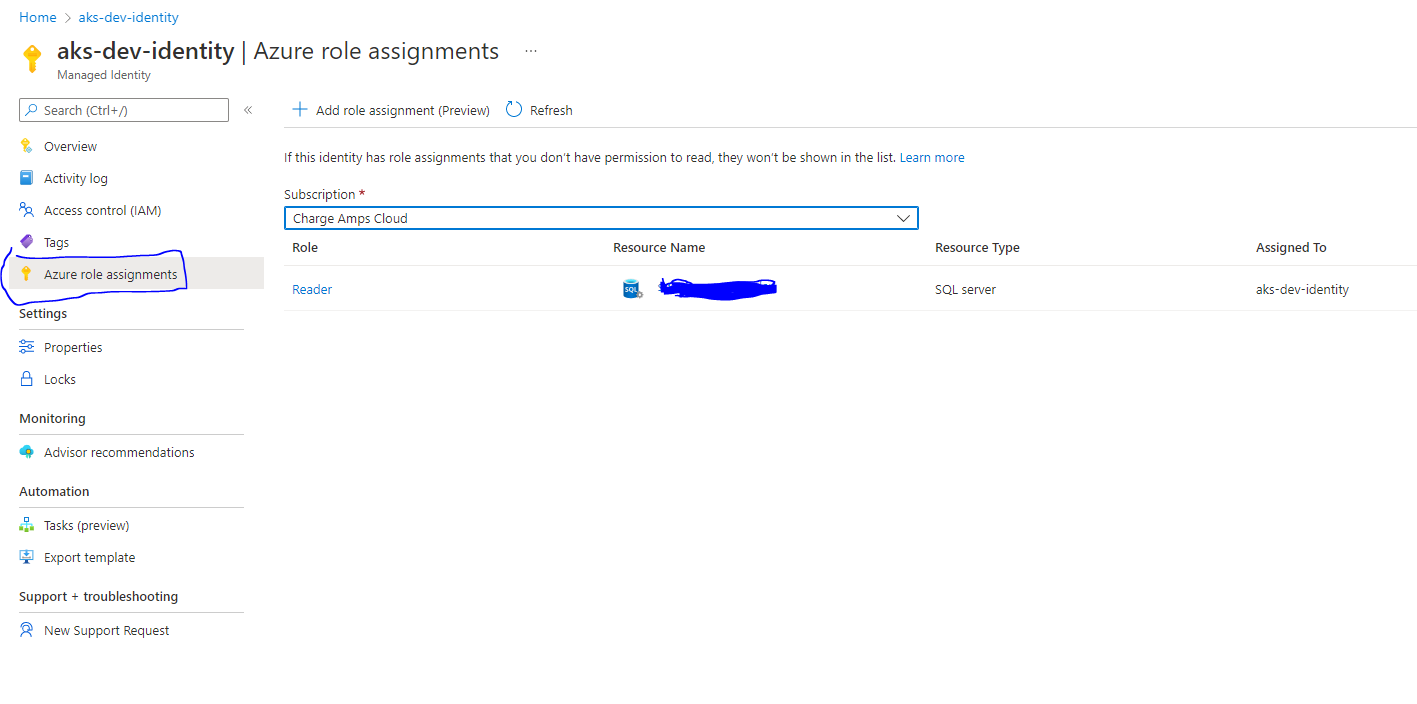
Task: Collapse the sidebar with double chevron
Action: click(x=248, y=110)
